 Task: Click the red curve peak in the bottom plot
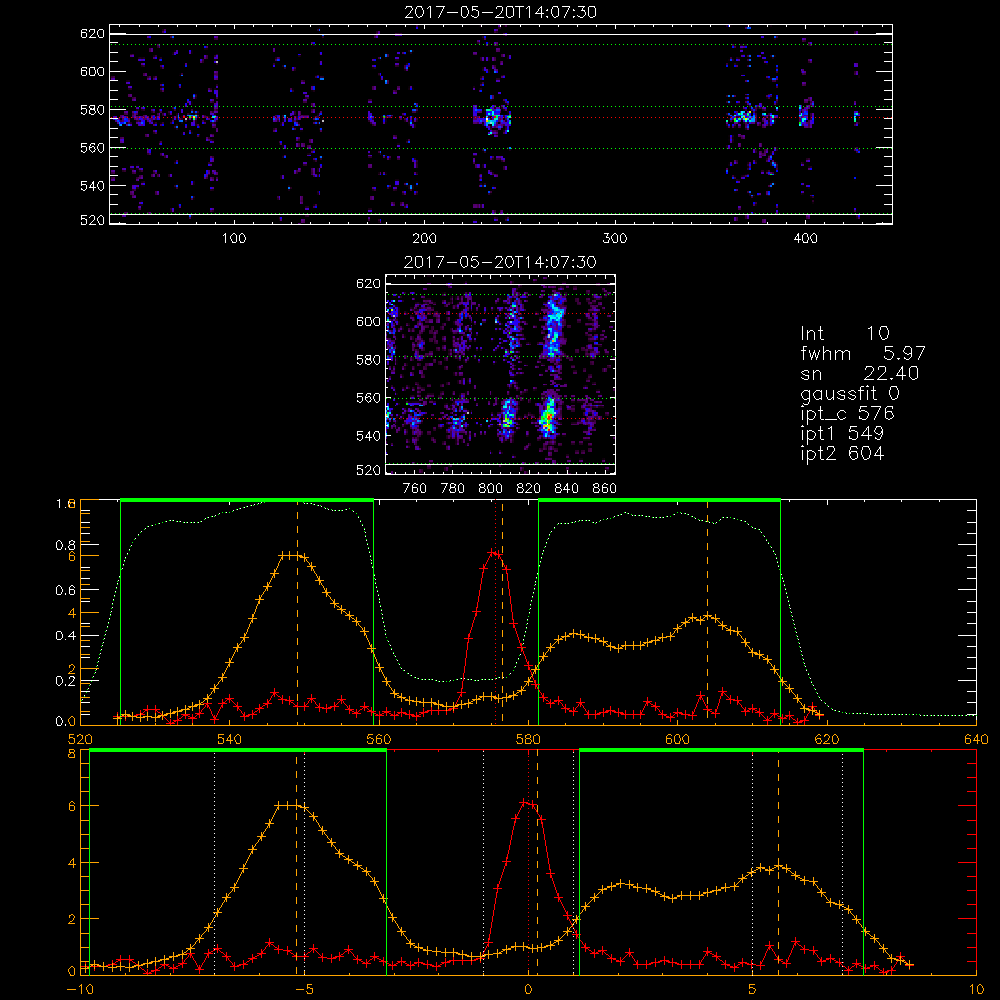(x=526, y=802)
